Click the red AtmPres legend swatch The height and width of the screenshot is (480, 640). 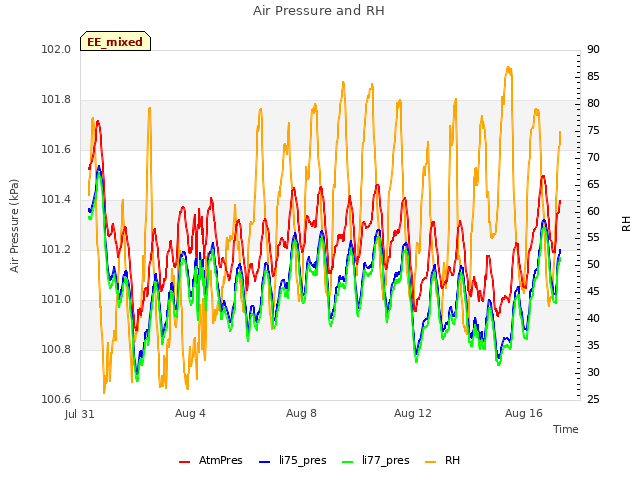(184, 462)
